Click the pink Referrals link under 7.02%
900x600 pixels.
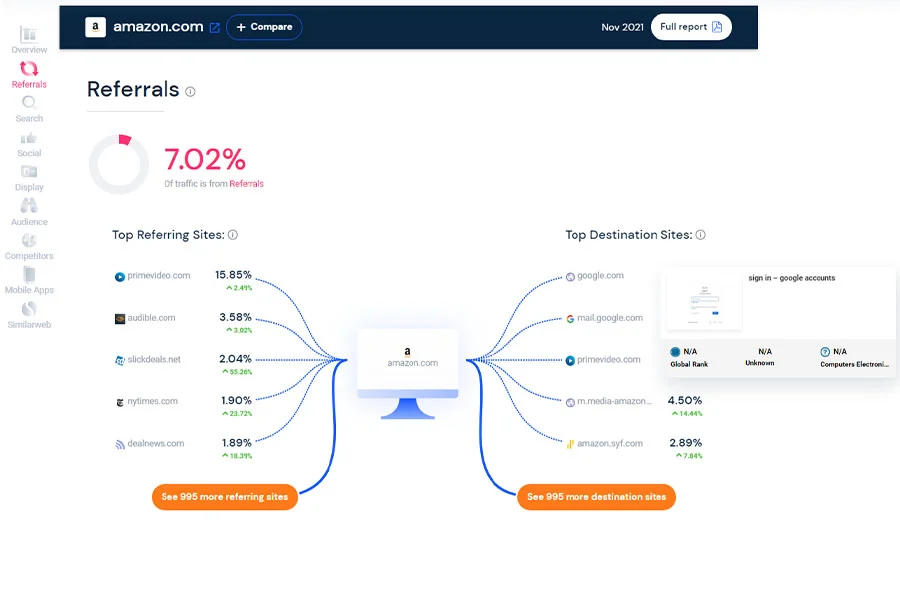246,184
